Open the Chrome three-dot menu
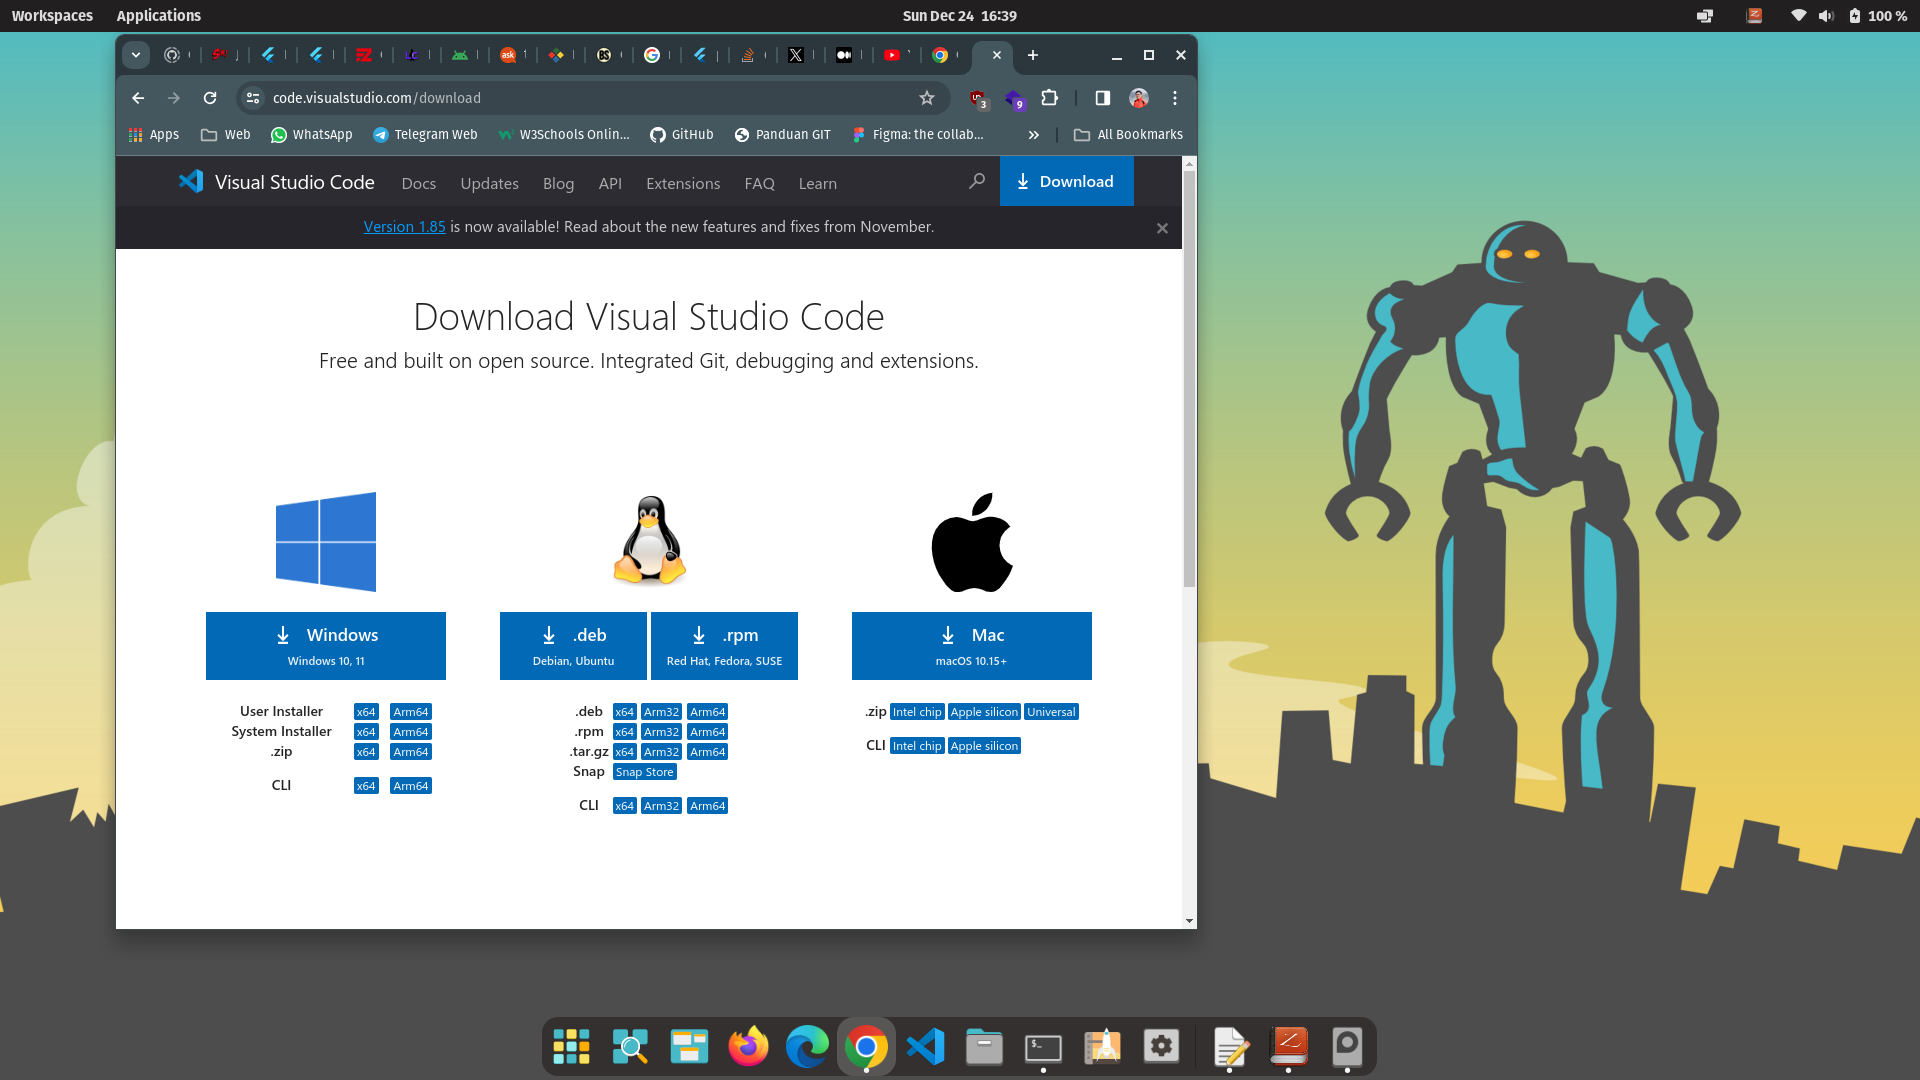 (x=1175, y=98)
